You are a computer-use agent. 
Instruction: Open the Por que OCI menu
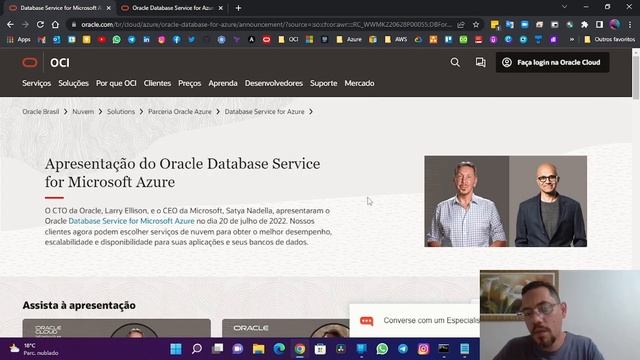pos(116,83)
